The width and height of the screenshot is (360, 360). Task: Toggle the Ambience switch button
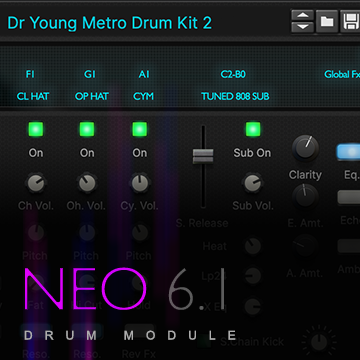pos(349,246)
